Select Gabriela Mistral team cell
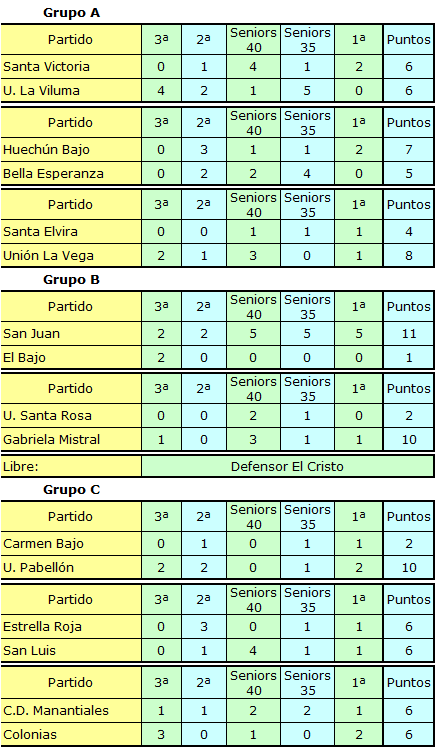The height and width of the screenshot is (747, 435). [x=71, y=439]
